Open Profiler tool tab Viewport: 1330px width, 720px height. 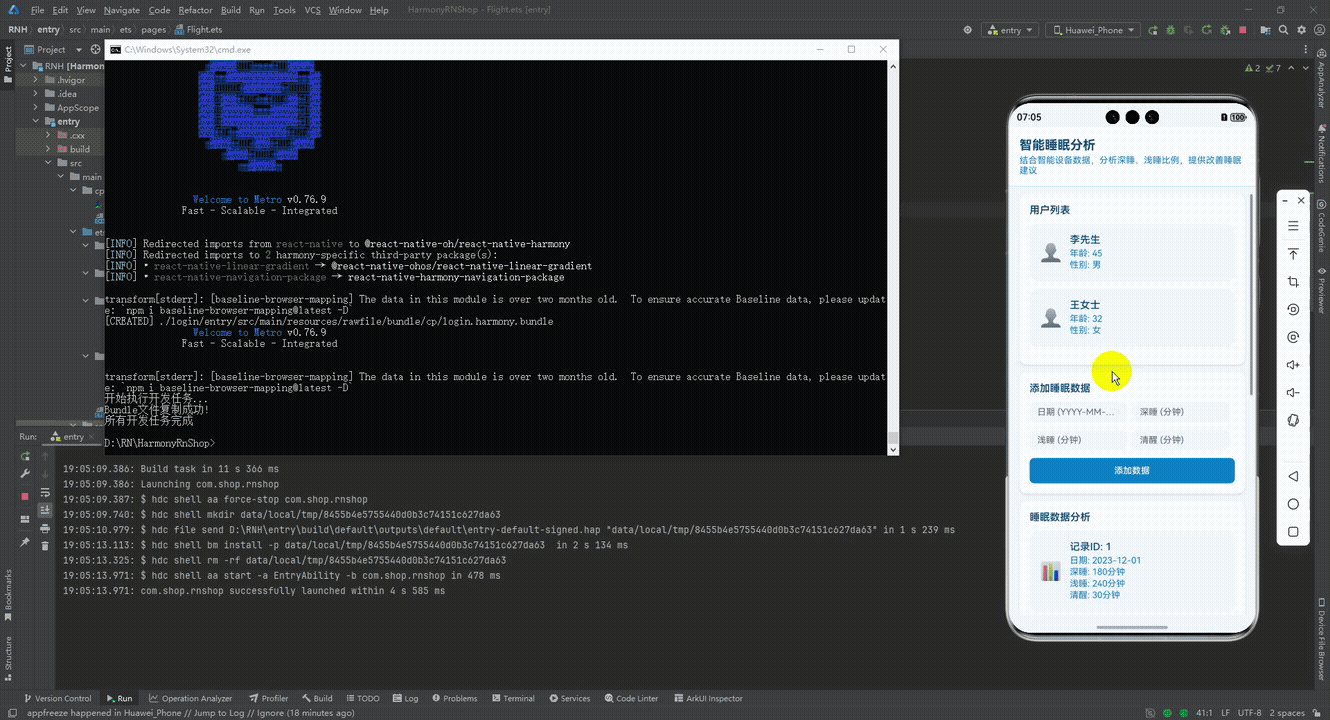[x=269, y=698]
